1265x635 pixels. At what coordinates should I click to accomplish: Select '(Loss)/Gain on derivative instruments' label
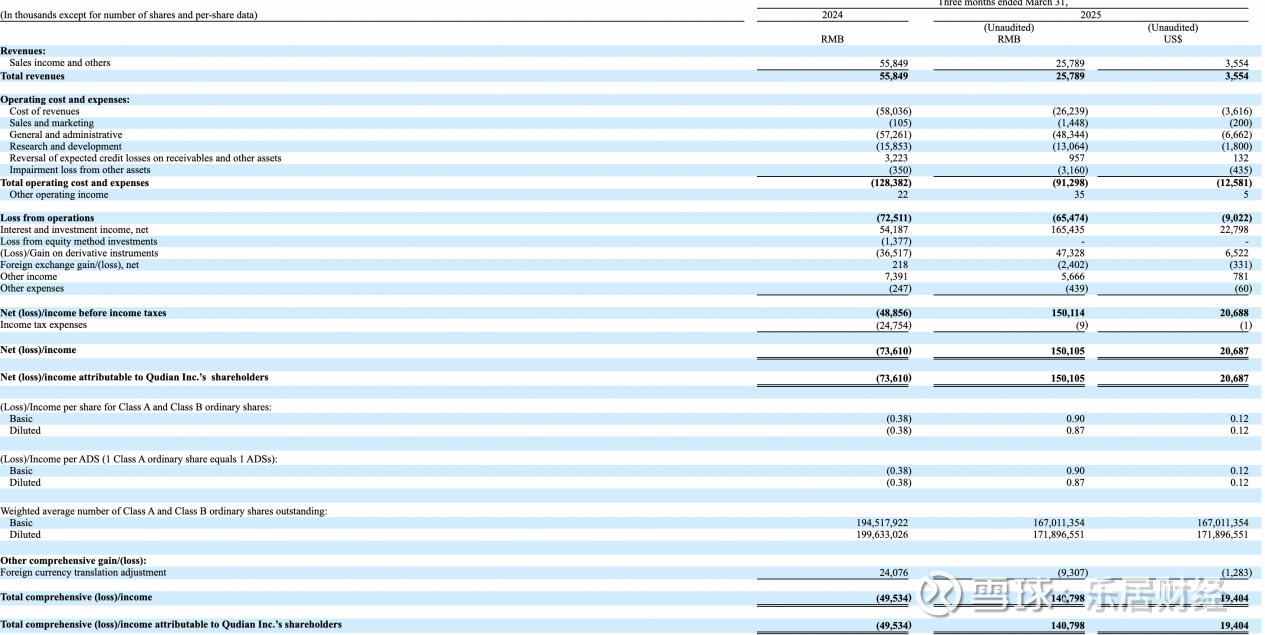tap(79, 254)
